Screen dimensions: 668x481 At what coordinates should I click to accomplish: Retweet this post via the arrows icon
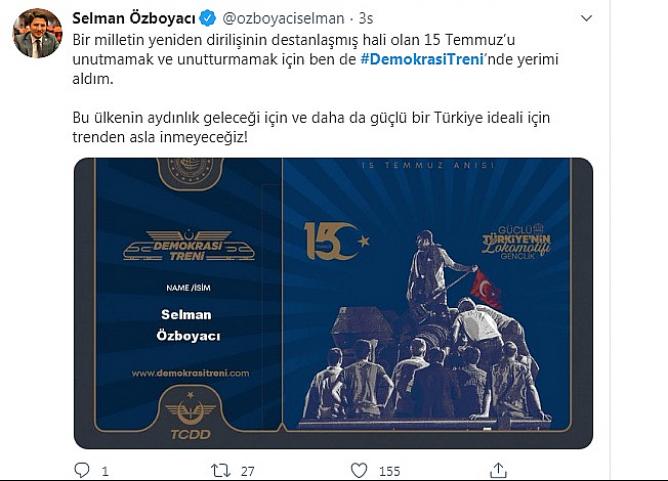[x=221, y=470]
